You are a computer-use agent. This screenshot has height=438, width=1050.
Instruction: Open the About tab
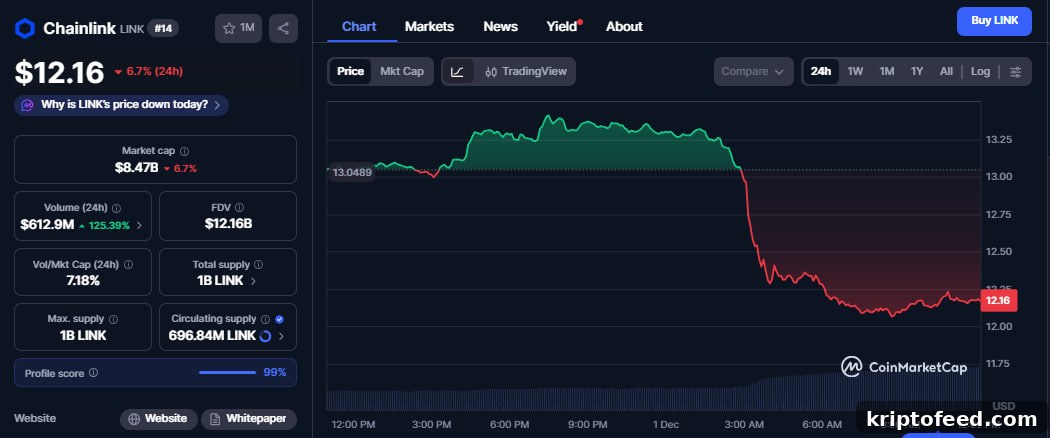624,27
